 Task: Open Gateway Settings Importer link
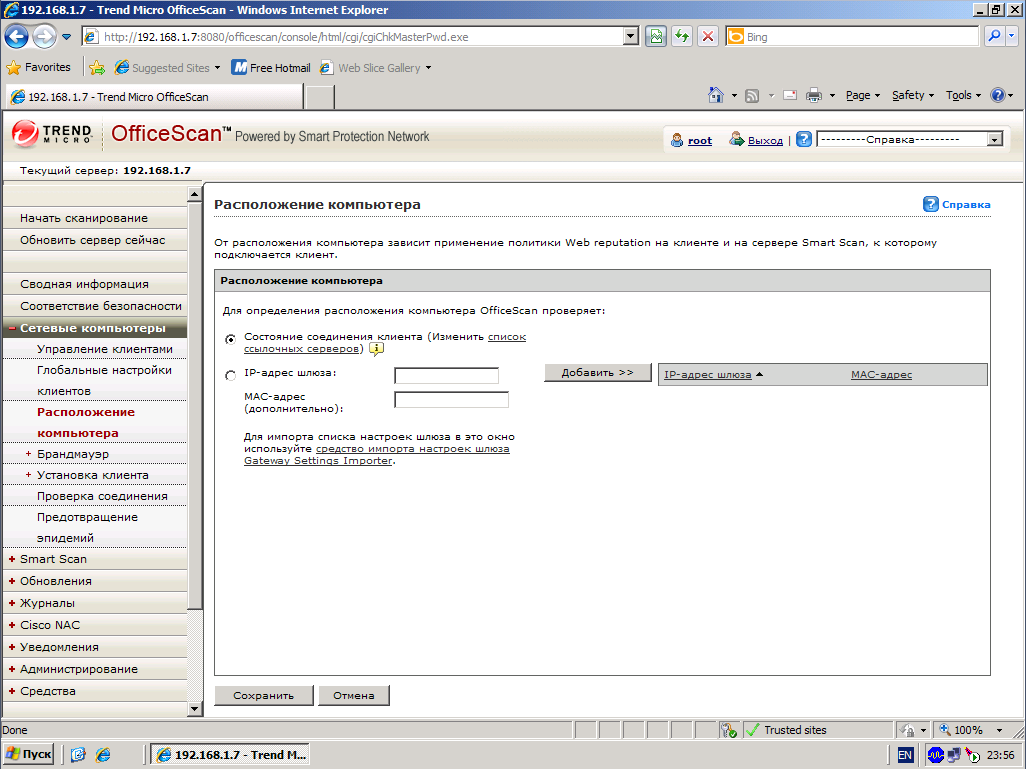click(376, 455)
